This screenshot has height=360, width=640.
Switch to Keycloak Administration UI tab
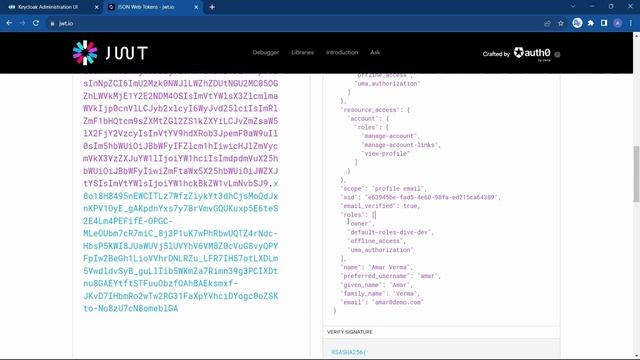point(51,7)
